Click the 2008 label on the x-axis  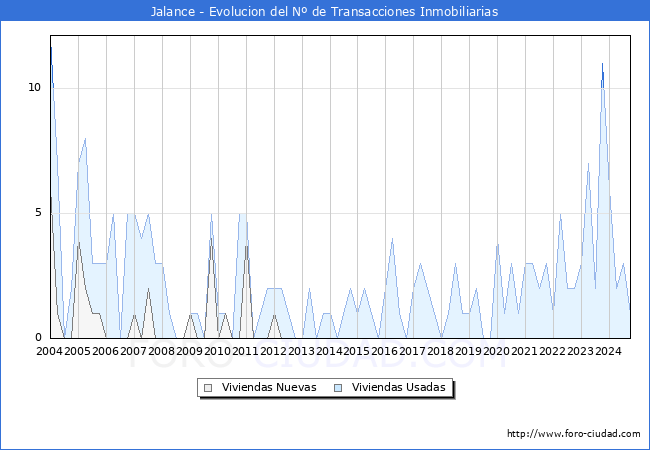[x=161, y=352]
